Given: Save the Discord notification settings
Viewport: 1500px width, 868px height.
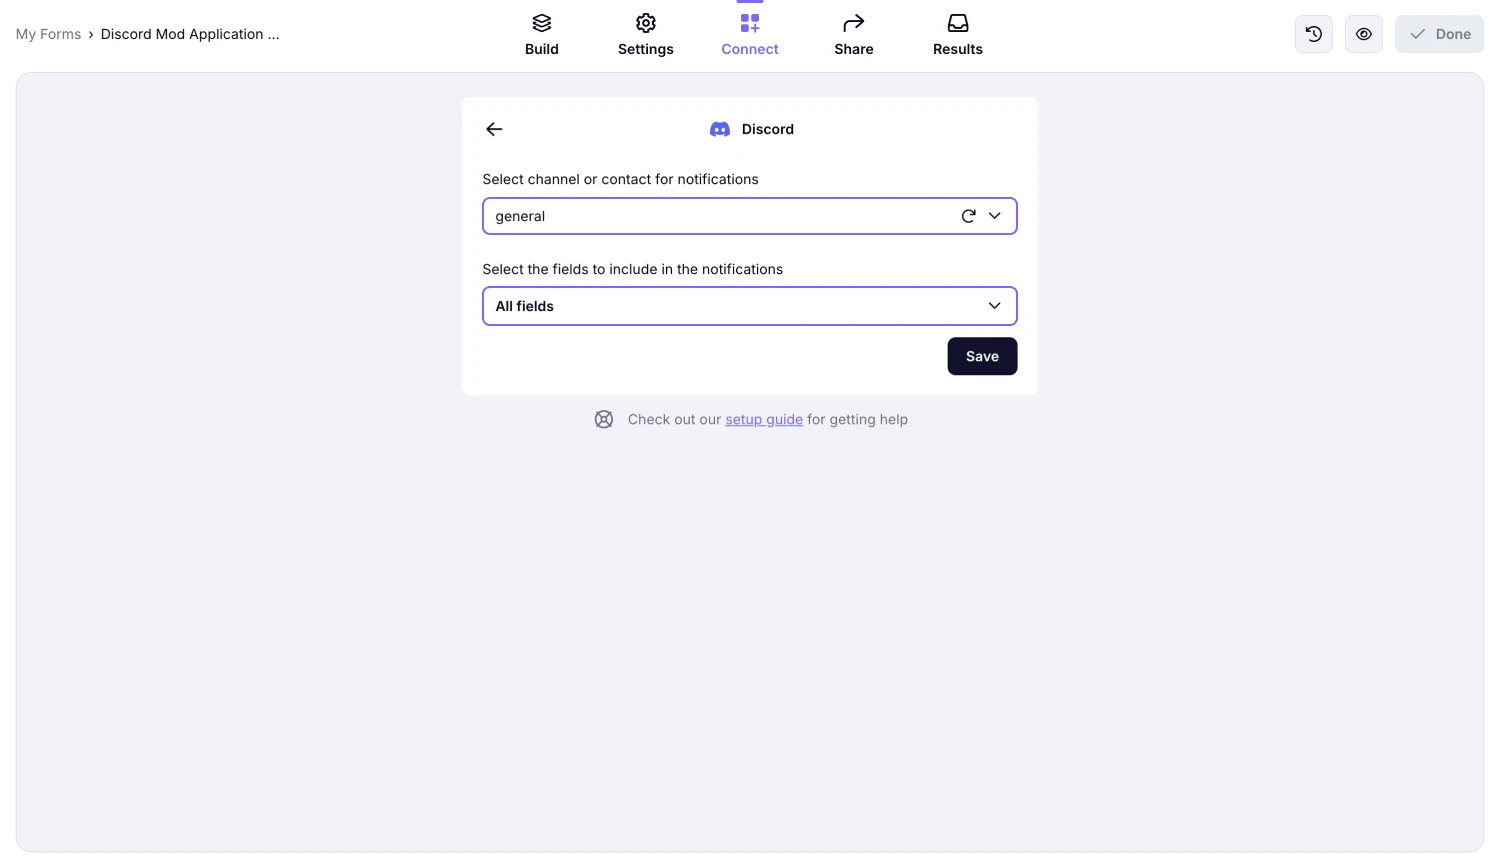Looking at the screenshot, I should tap(981, 356).
